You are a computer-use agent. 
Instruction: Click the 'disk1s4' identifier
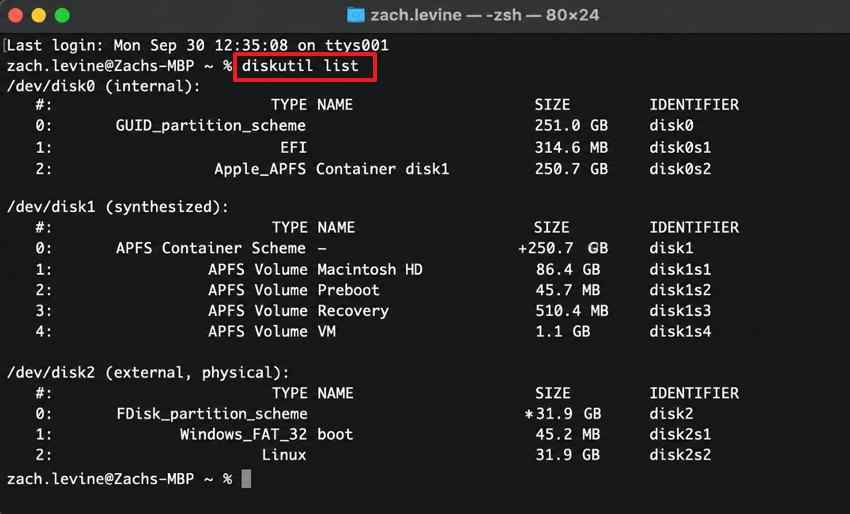pyautogui.click(x=680, y=331)
